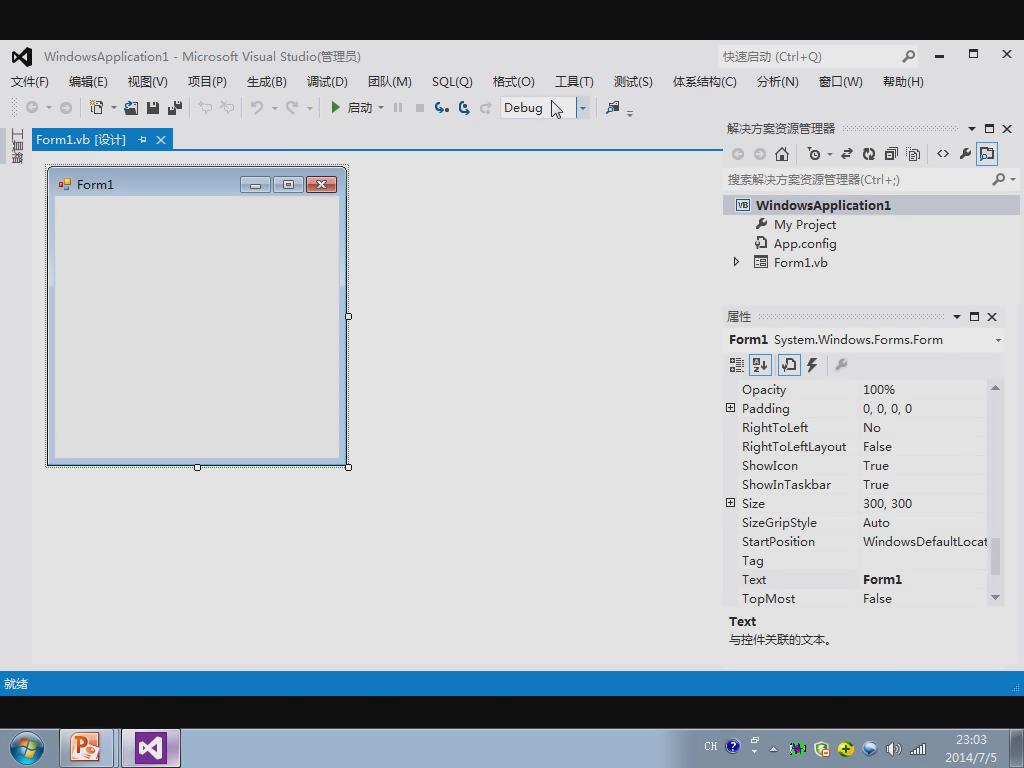Viewport: 1024px width, 768px height.
Task: Open the 调试(D) menu
Action: pyautogui.click(x=327, y=82)
